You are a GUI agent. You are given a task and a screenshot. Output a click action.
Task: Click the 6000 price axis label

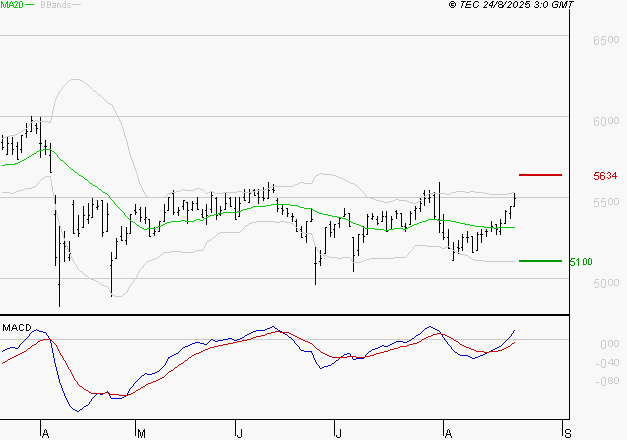click(606, 122)
